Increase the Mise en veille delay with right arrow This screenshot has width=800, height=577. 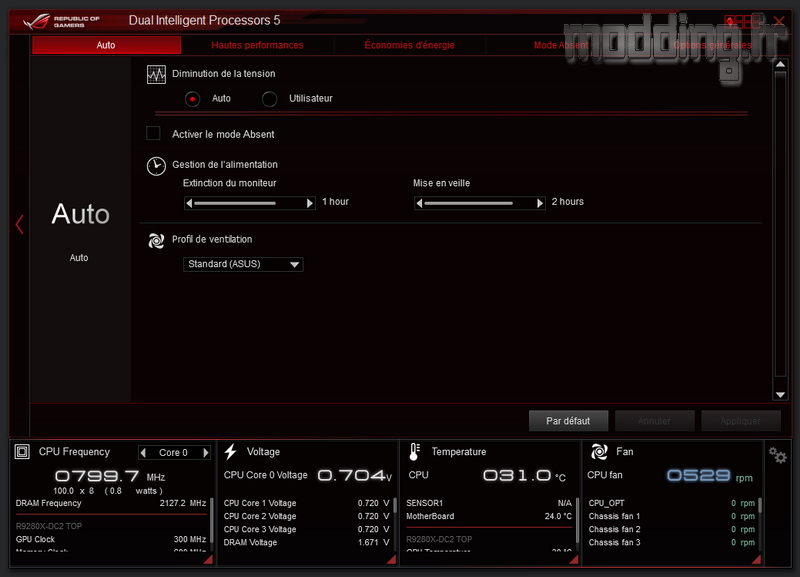click(x=540, y=203)
